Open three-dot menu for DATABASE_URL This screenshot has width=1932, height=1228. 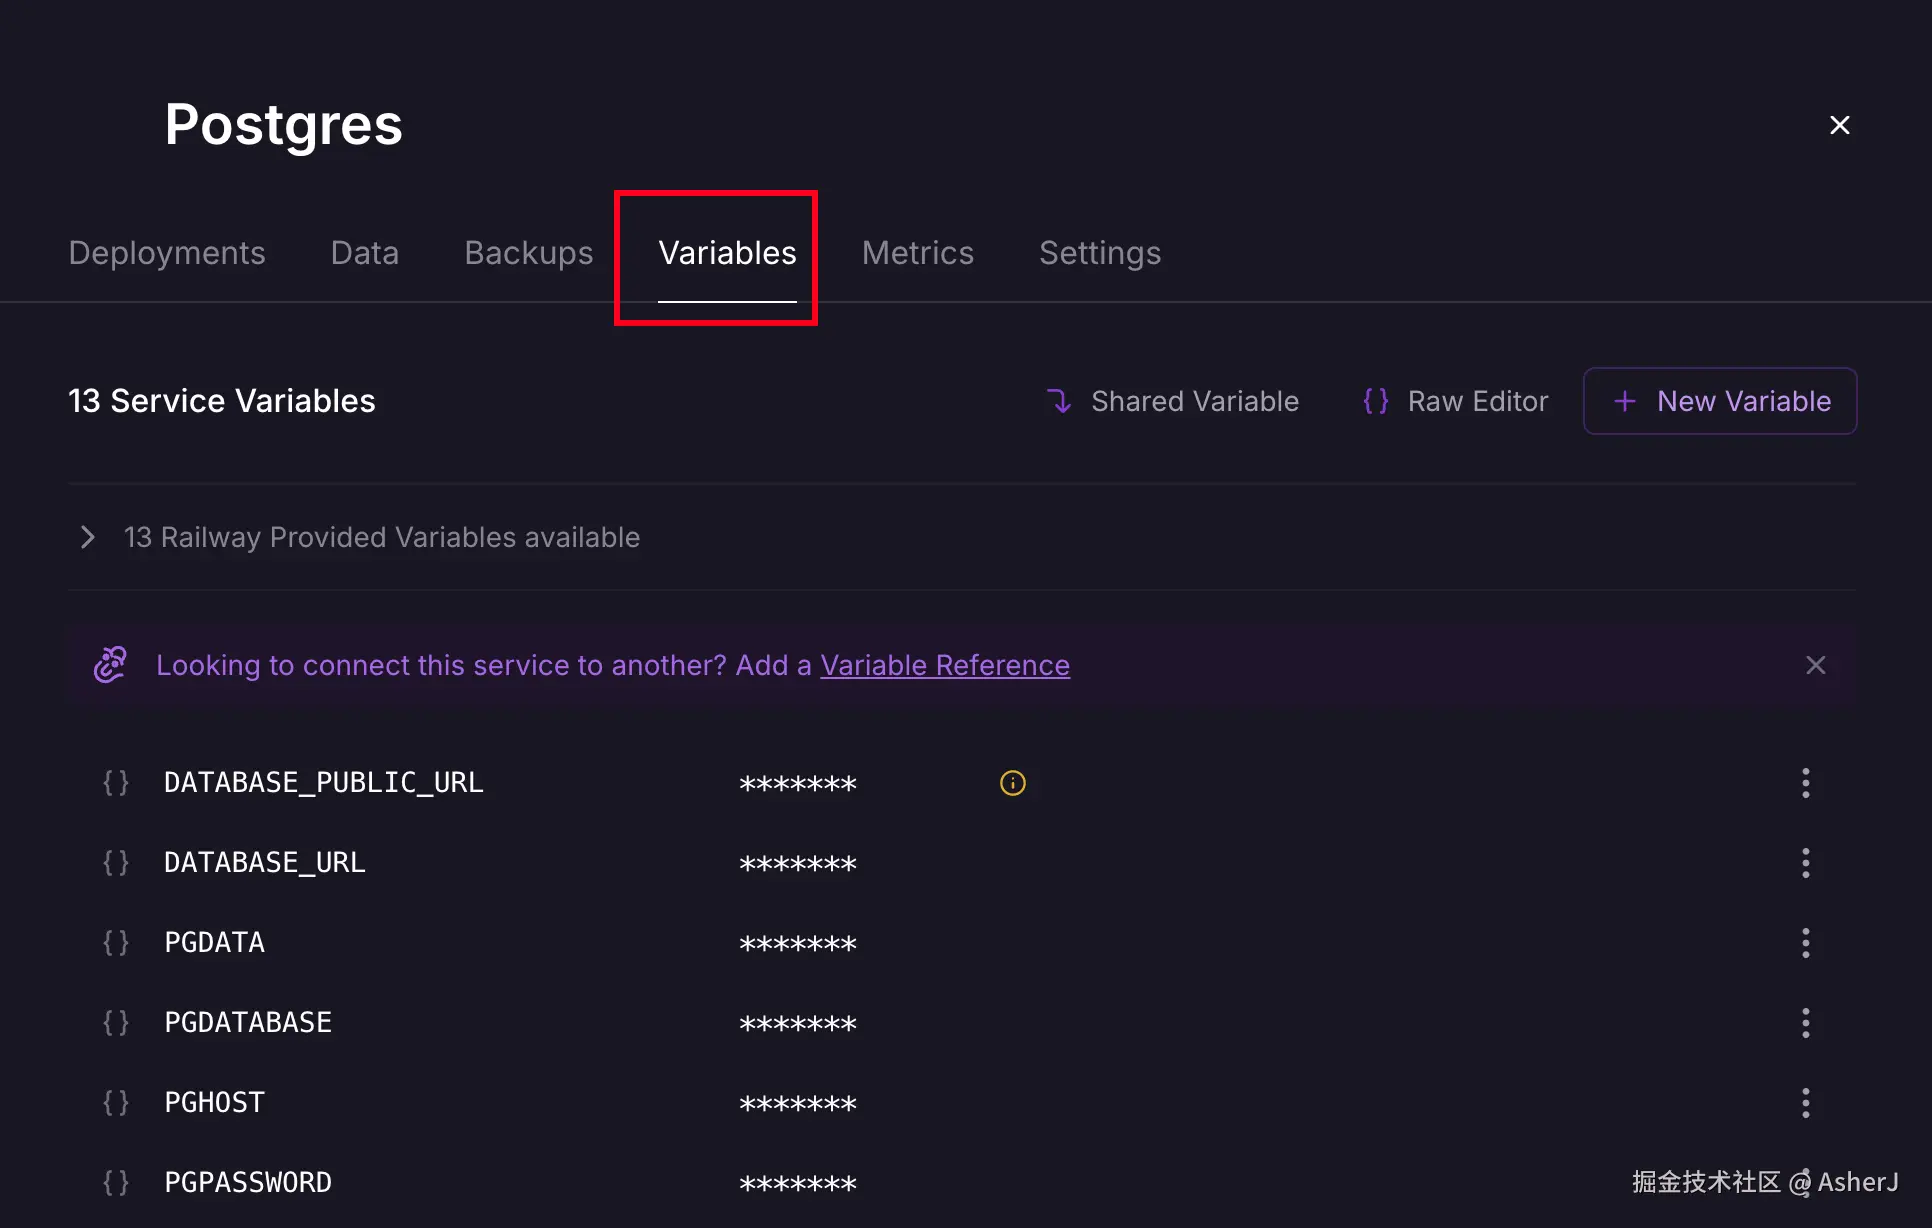[x=1805, y=863]
